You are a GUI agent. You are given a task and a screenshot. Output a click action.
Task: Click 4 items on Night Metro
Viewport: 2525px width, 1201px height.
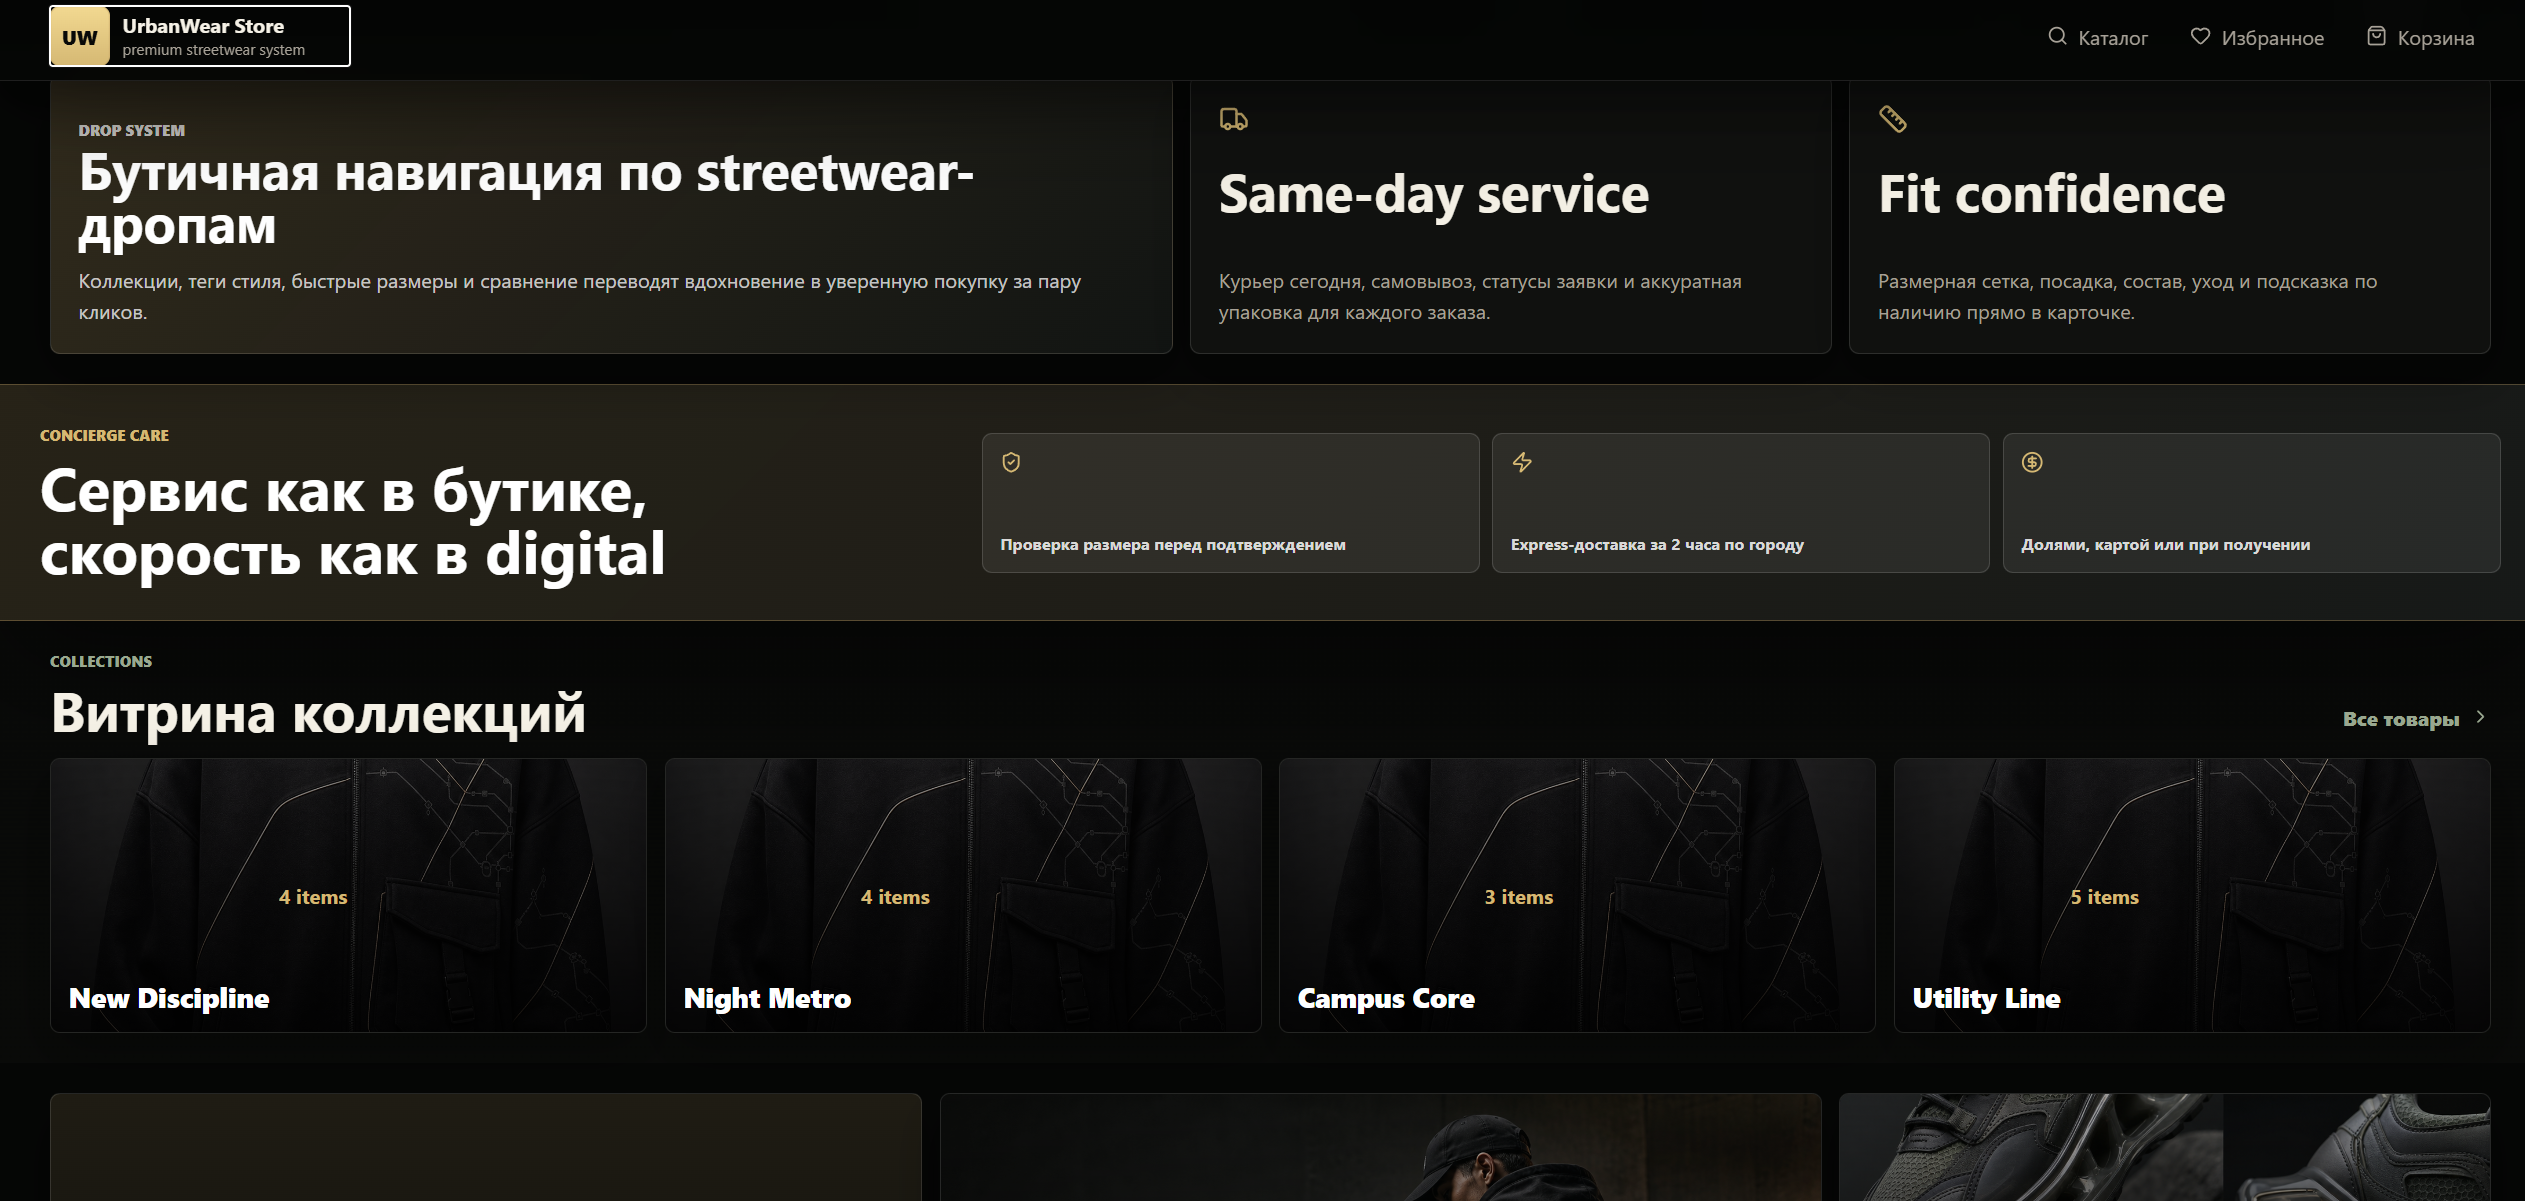(895, 897)
